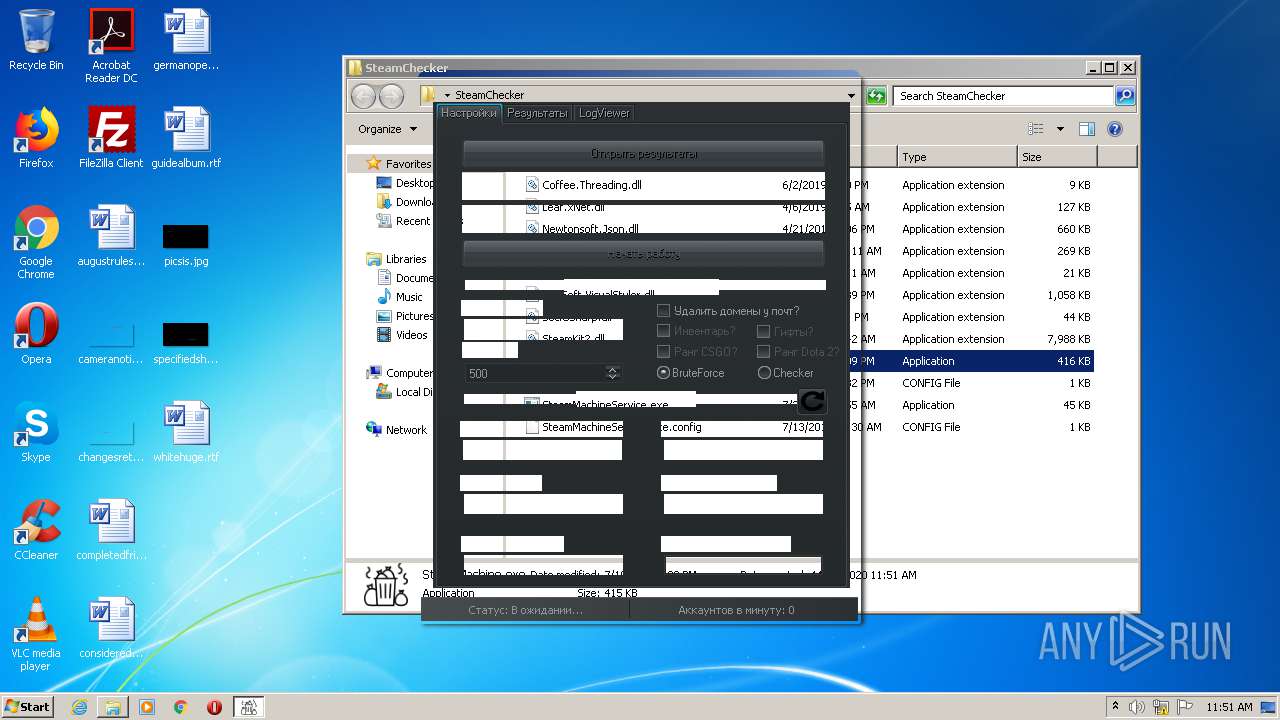The image size is (1280, 720).
Task: Select the Coffee.Threading.dll file row
Action: pos(809,185)
